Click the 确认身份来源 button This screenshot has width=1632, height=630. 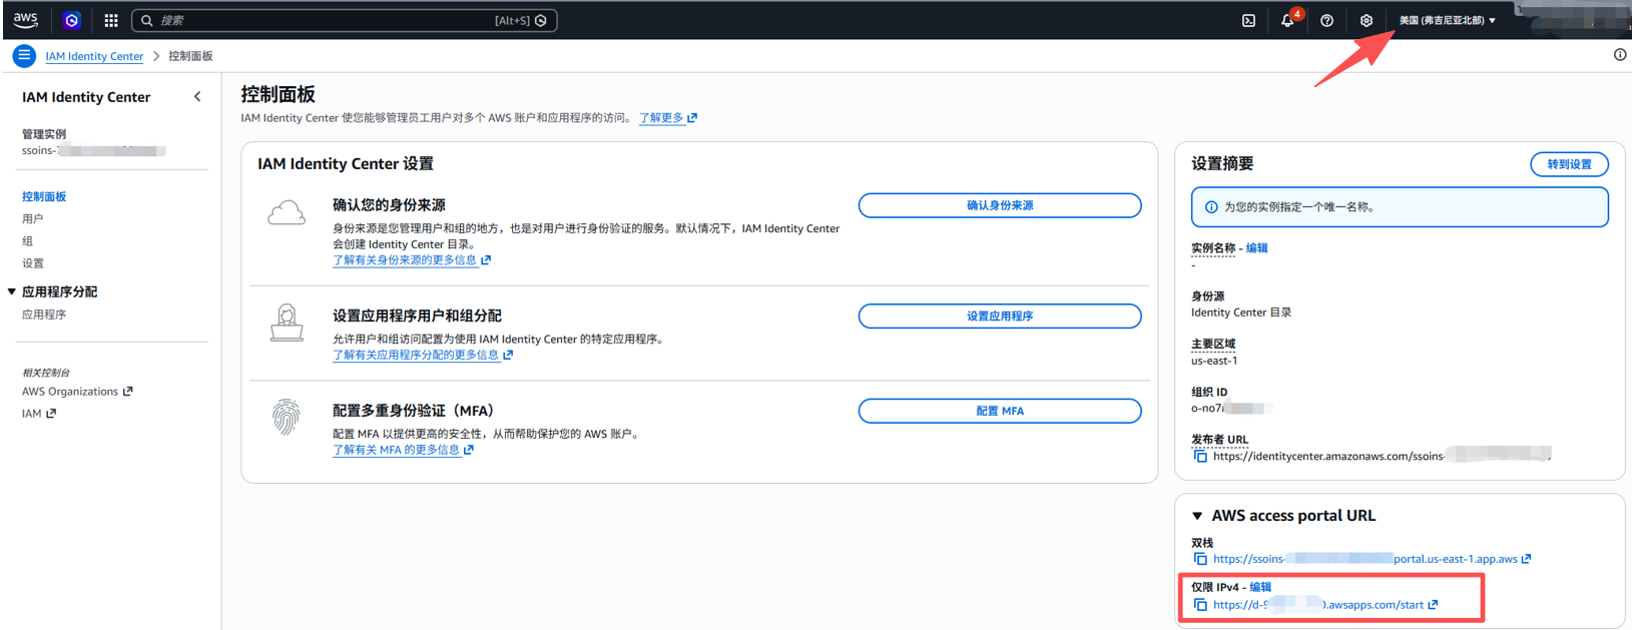pyautogui.click(x=1000, y=205)
